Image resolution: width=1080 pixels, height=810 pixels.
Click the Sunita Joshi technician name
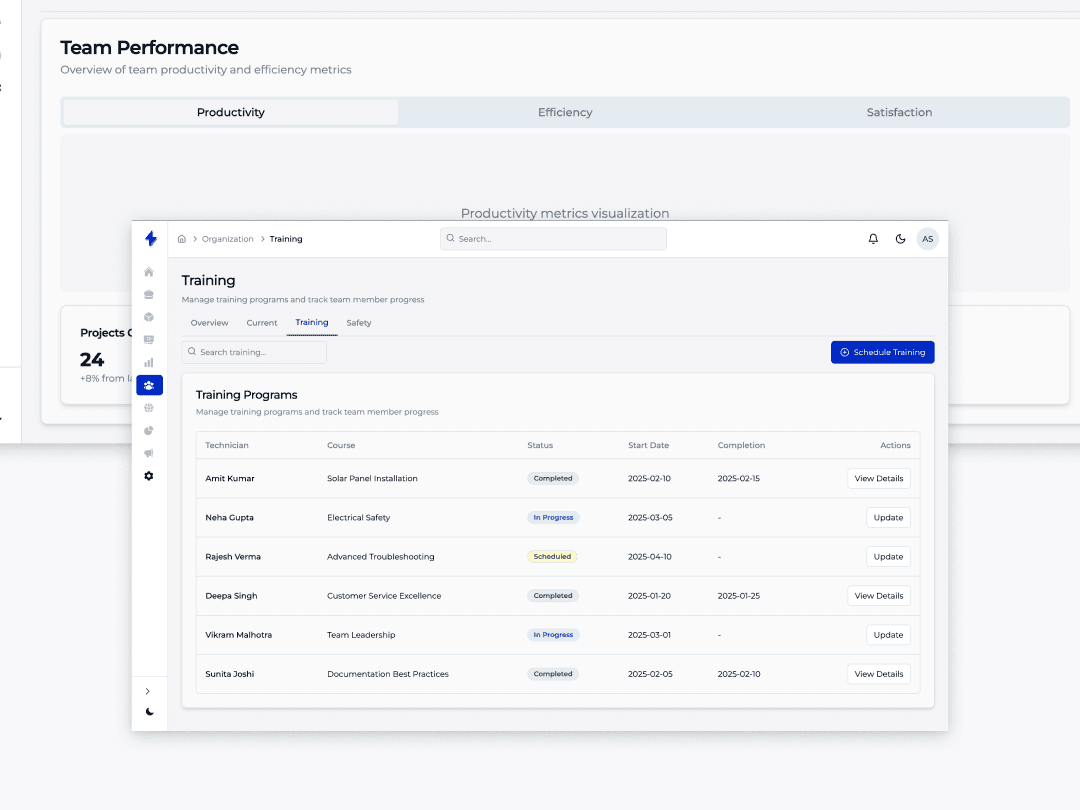pyautogui.click(x=229, y=674)
